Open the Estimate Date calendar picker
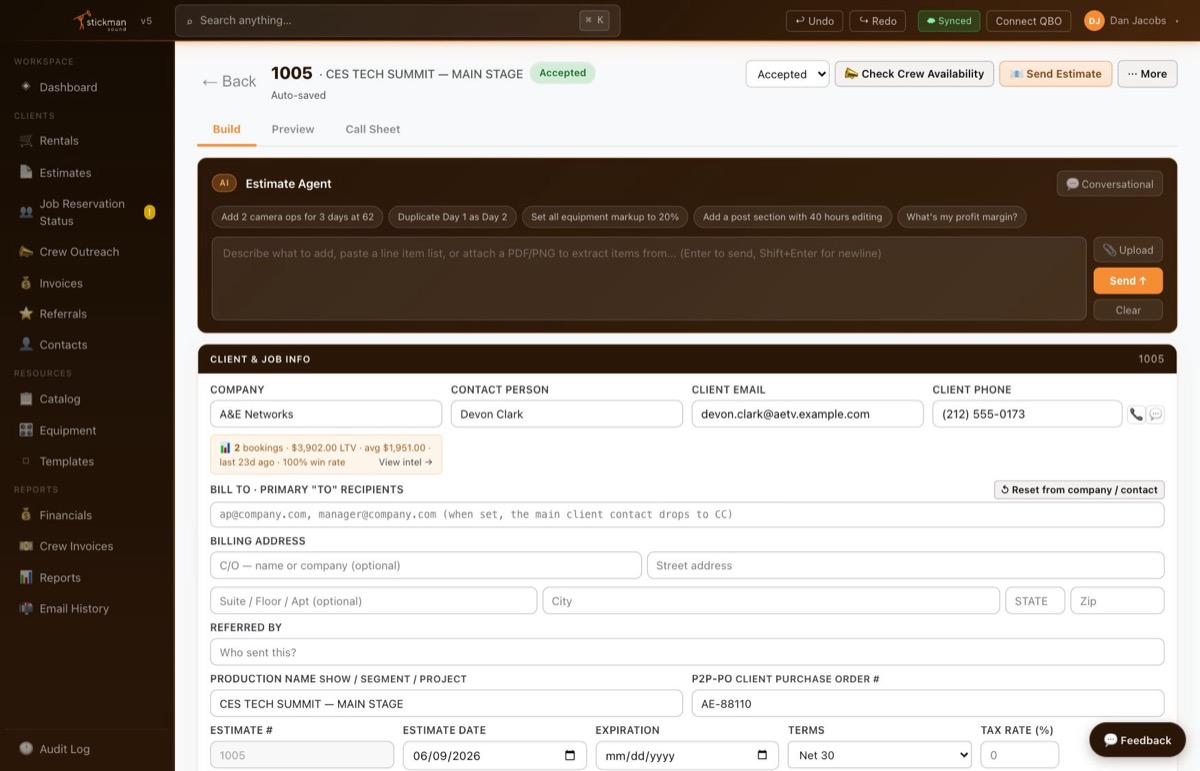Screen dimensions: 1200x771 [570, 755]
